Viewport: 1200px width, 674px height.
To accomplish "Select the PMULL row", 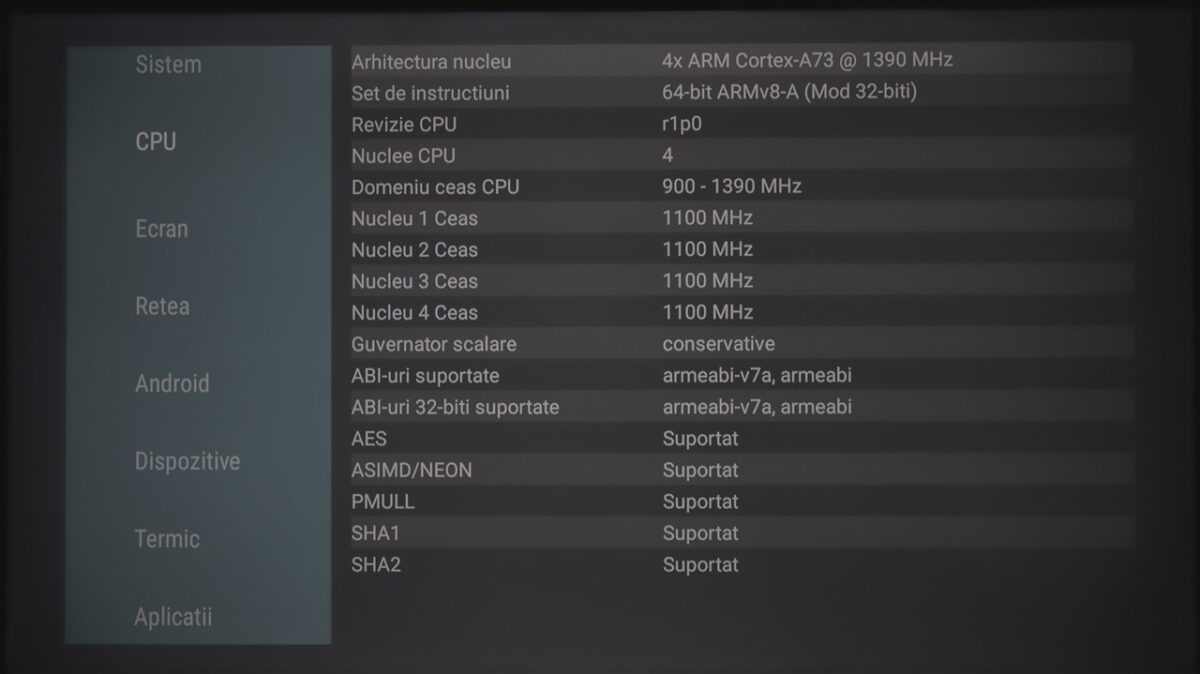I will click(740, 501).
